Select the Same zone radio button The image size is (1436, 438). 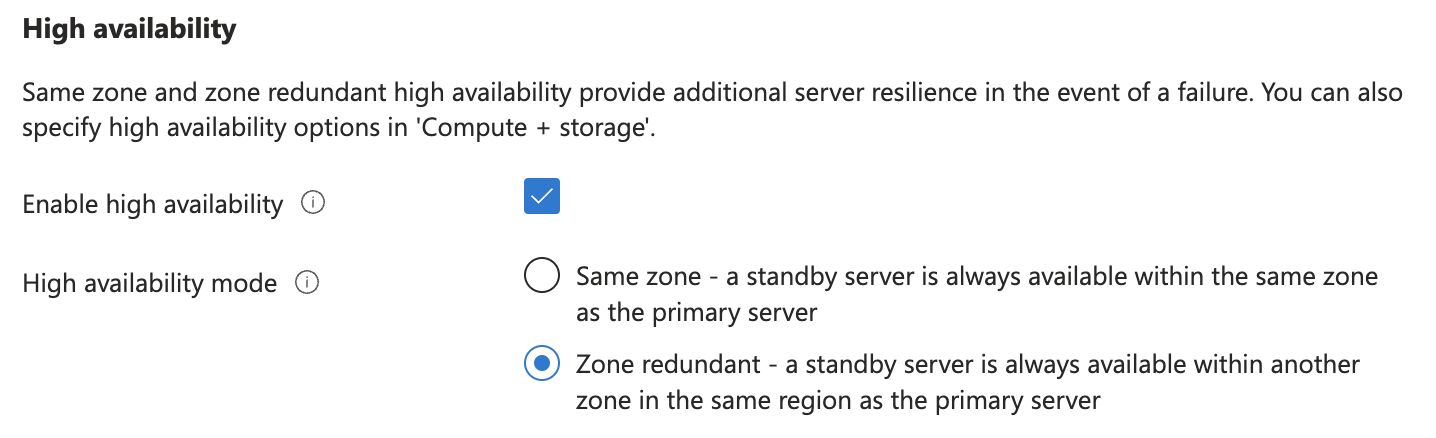click(x=542, y=276)
